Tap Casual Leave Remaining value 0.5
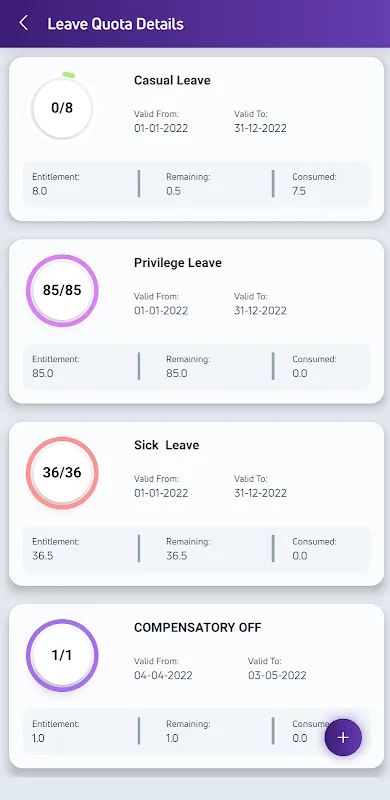Viewport: 390px width, 800px height. tap(173, 191)
